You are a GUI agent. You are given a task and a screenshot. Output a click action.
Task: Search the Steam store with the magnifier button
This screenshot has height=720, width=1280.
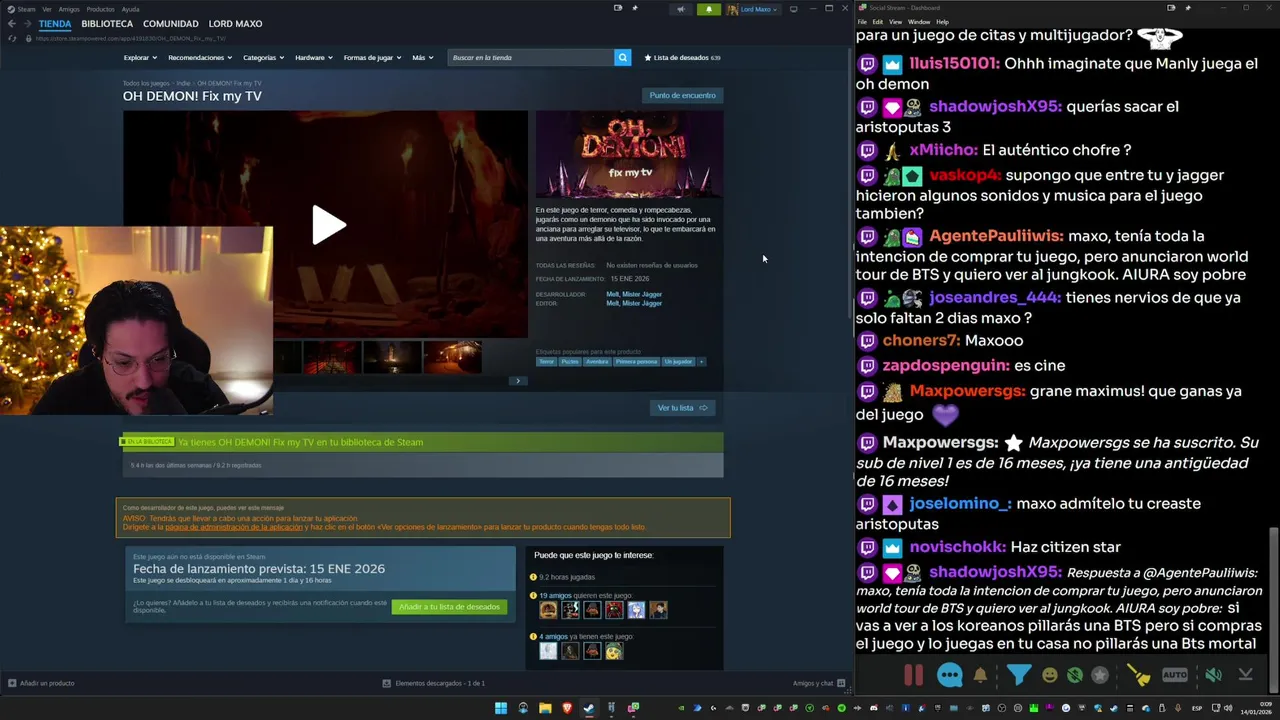[622, 57]
